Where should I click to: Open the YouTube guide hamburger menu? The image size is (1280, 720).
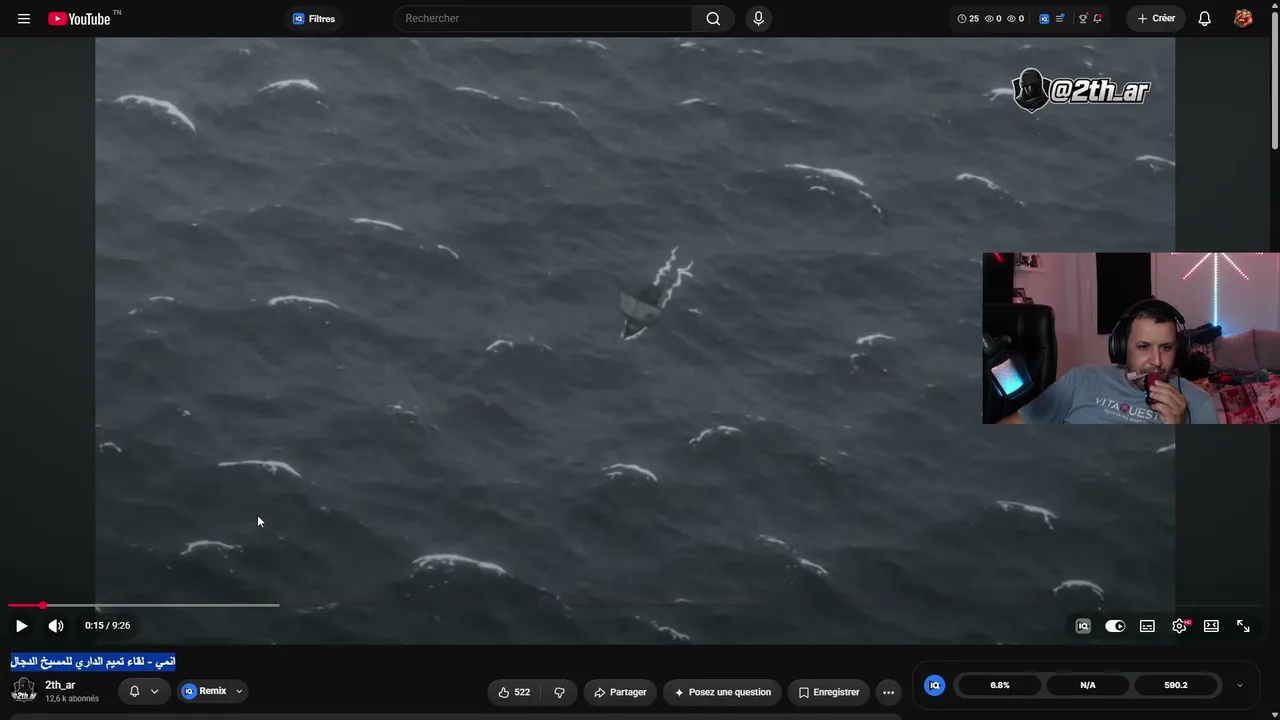click(24, 19)
